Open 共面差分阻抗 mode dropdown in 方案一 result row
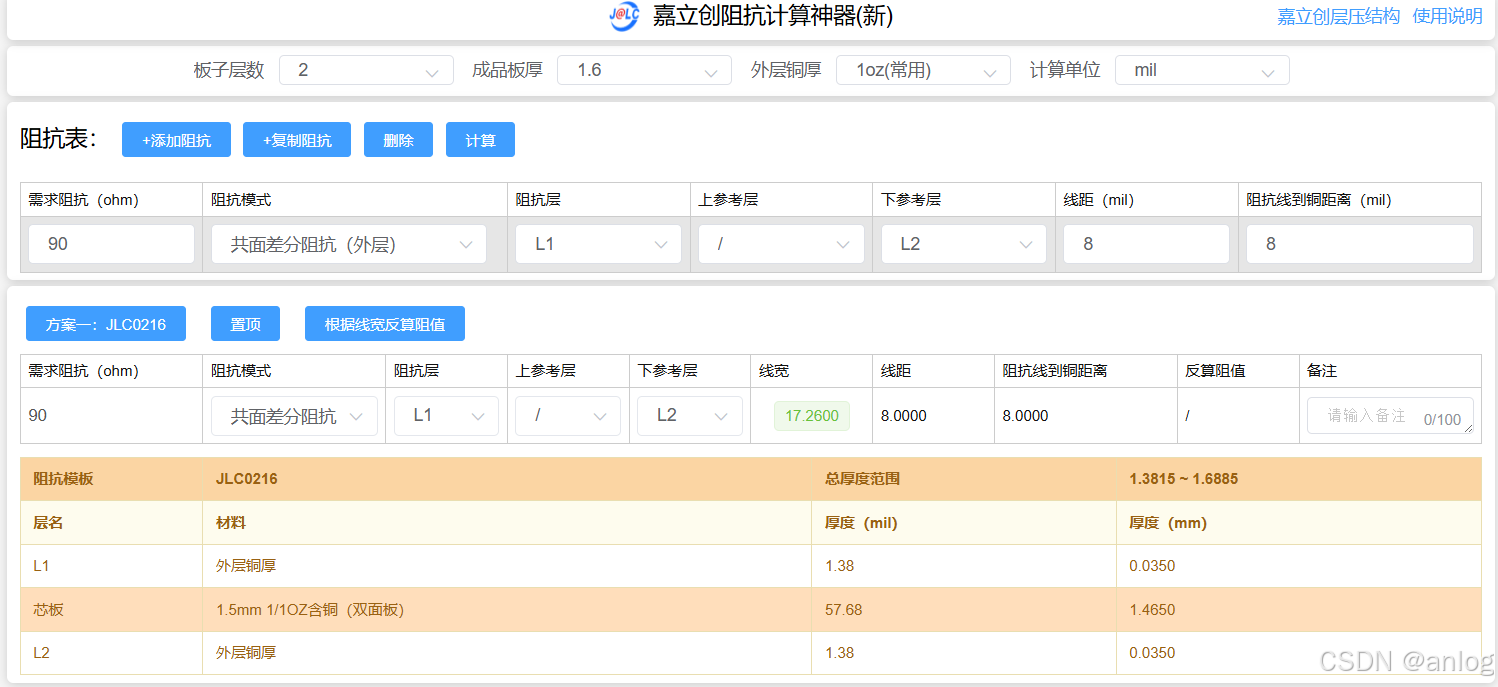 294,416
